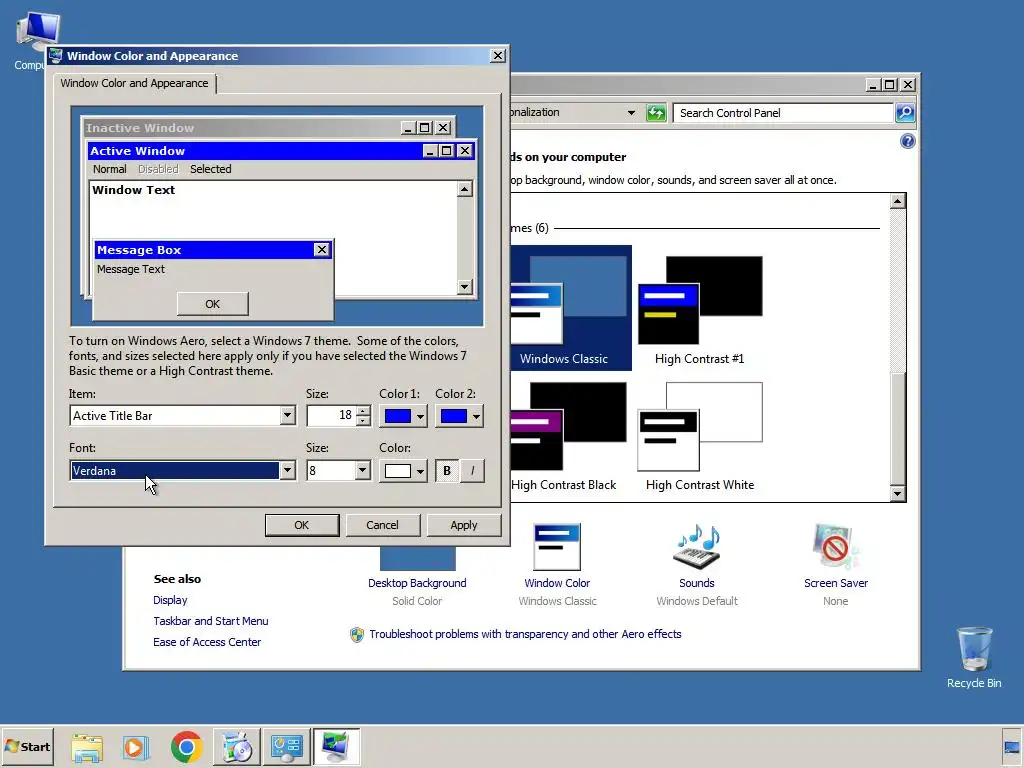Open Windows Explorer from the taskbar
This screenshot has width=1024, height=768.
coord(87,747)
